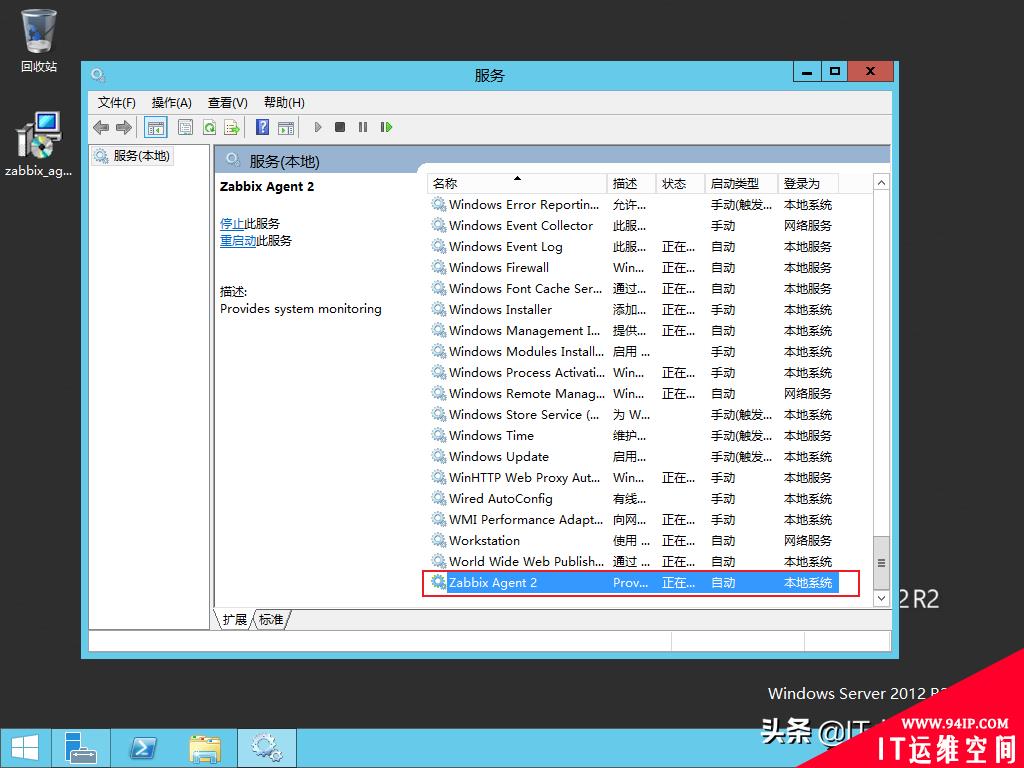Switch to the 扩展 tab
Image resolution: width=1024 pixels, height=768 pixels.
coord(234,619)
